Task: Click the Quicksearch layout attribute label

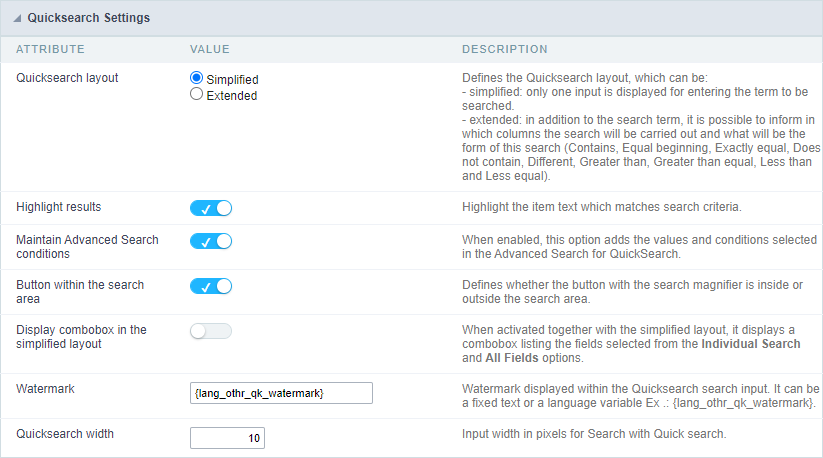Action: click(x=67, y=78)
